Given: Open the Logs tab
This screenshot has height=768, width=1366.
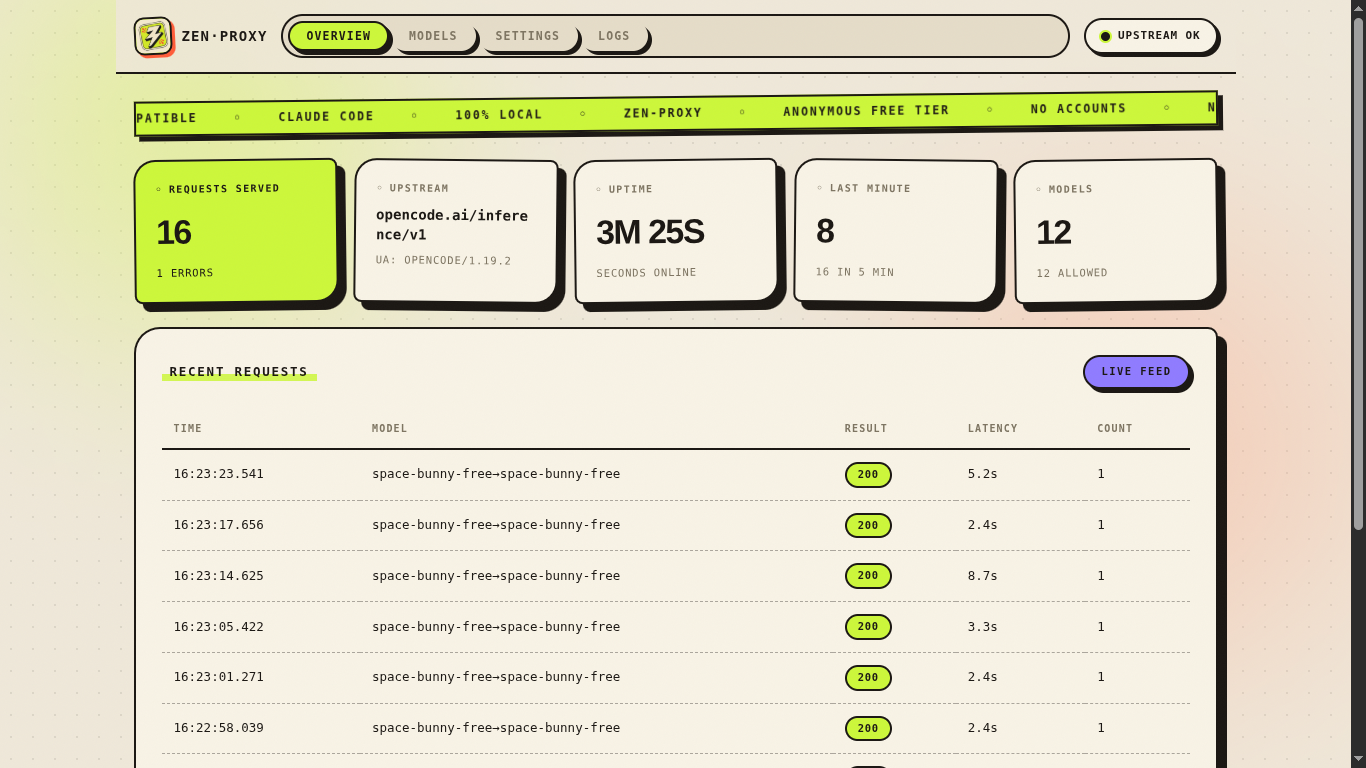Looking at the screenshot, I should [614, 36].
